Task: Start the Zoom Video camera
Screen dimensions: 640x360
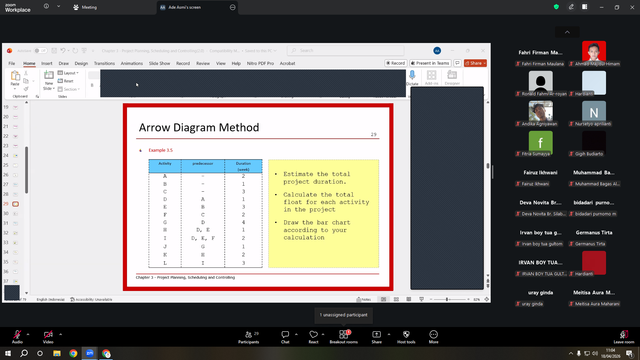Action: pyautogui.click(x=48, y=336)
